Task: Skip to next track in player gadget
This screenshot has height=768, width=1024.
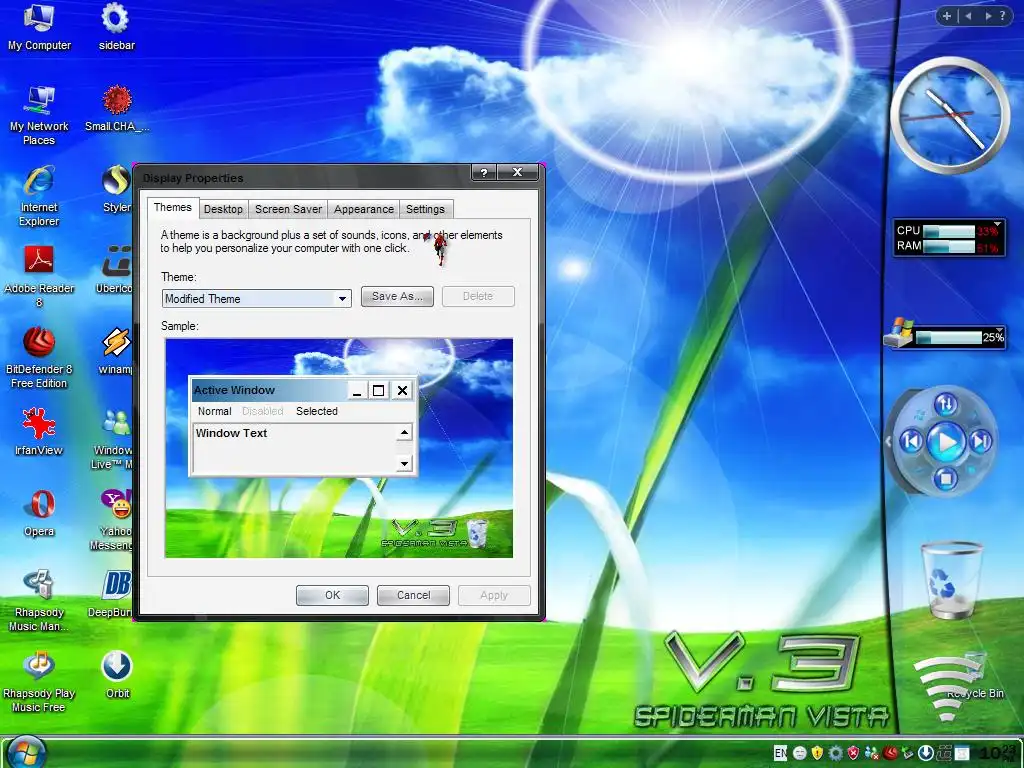Action: click(980, 441)
